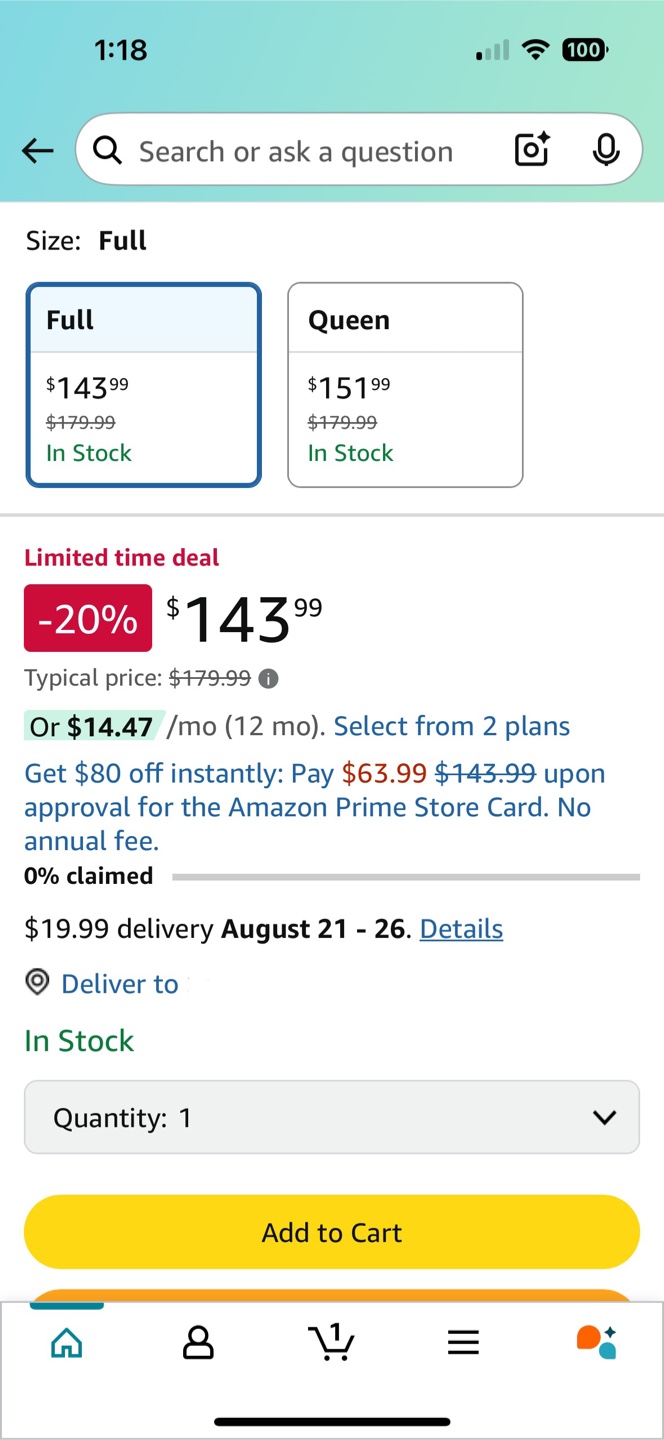This screenshot has width=664, height=1440.
Task: Tap the microphone voice search icon
Action: (605, 150)
